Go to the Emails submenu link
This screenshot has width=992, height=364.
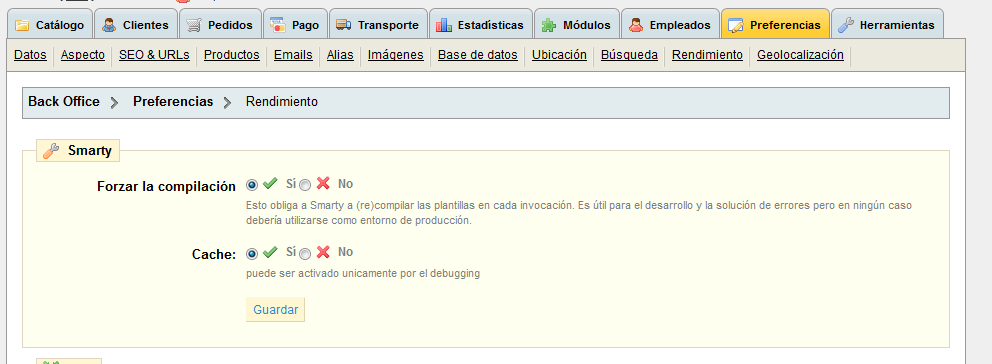coord(293,55)
